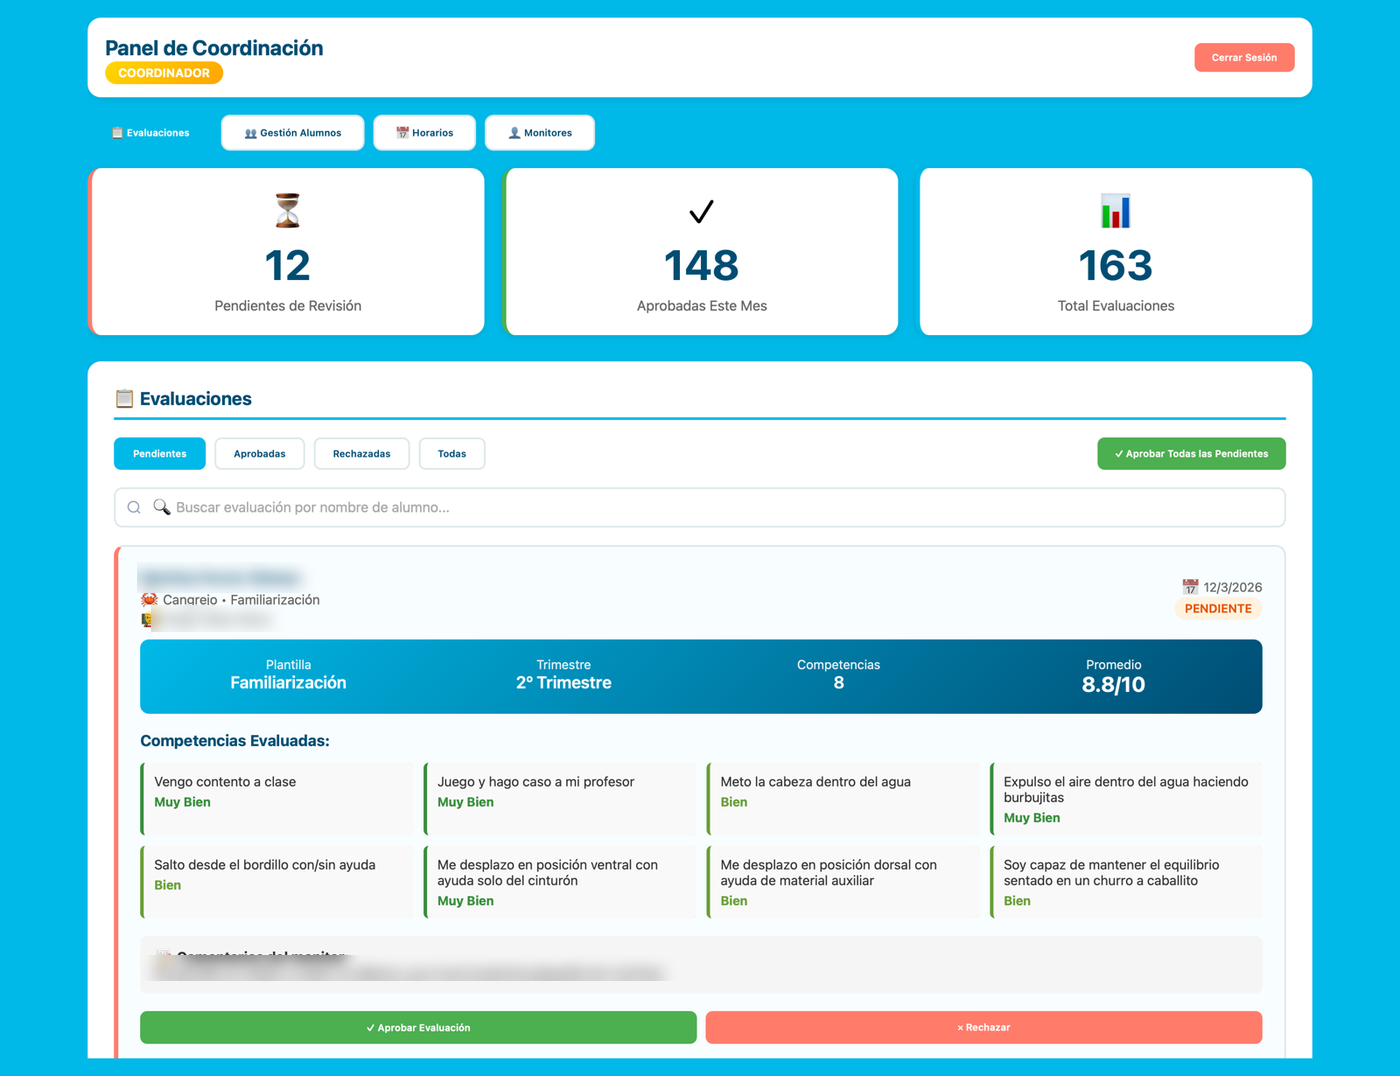This screenshot has height=1076, width=1400.
Task: Open the Horarios tab
Action: 424,133
